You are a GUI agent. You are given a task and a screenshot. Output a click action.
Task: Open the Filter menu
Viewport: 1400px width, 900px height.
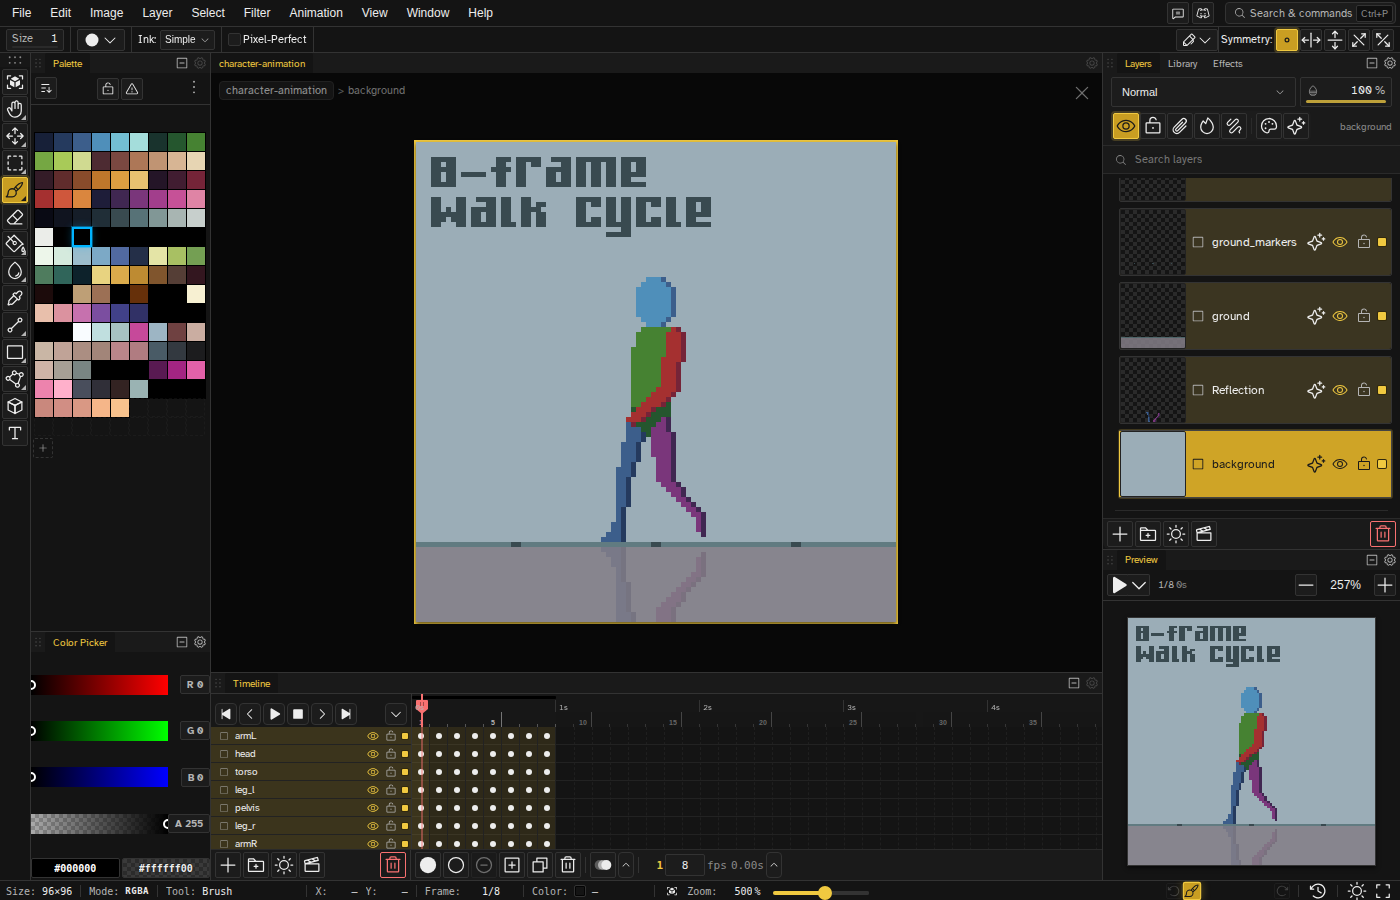point(257,13)
